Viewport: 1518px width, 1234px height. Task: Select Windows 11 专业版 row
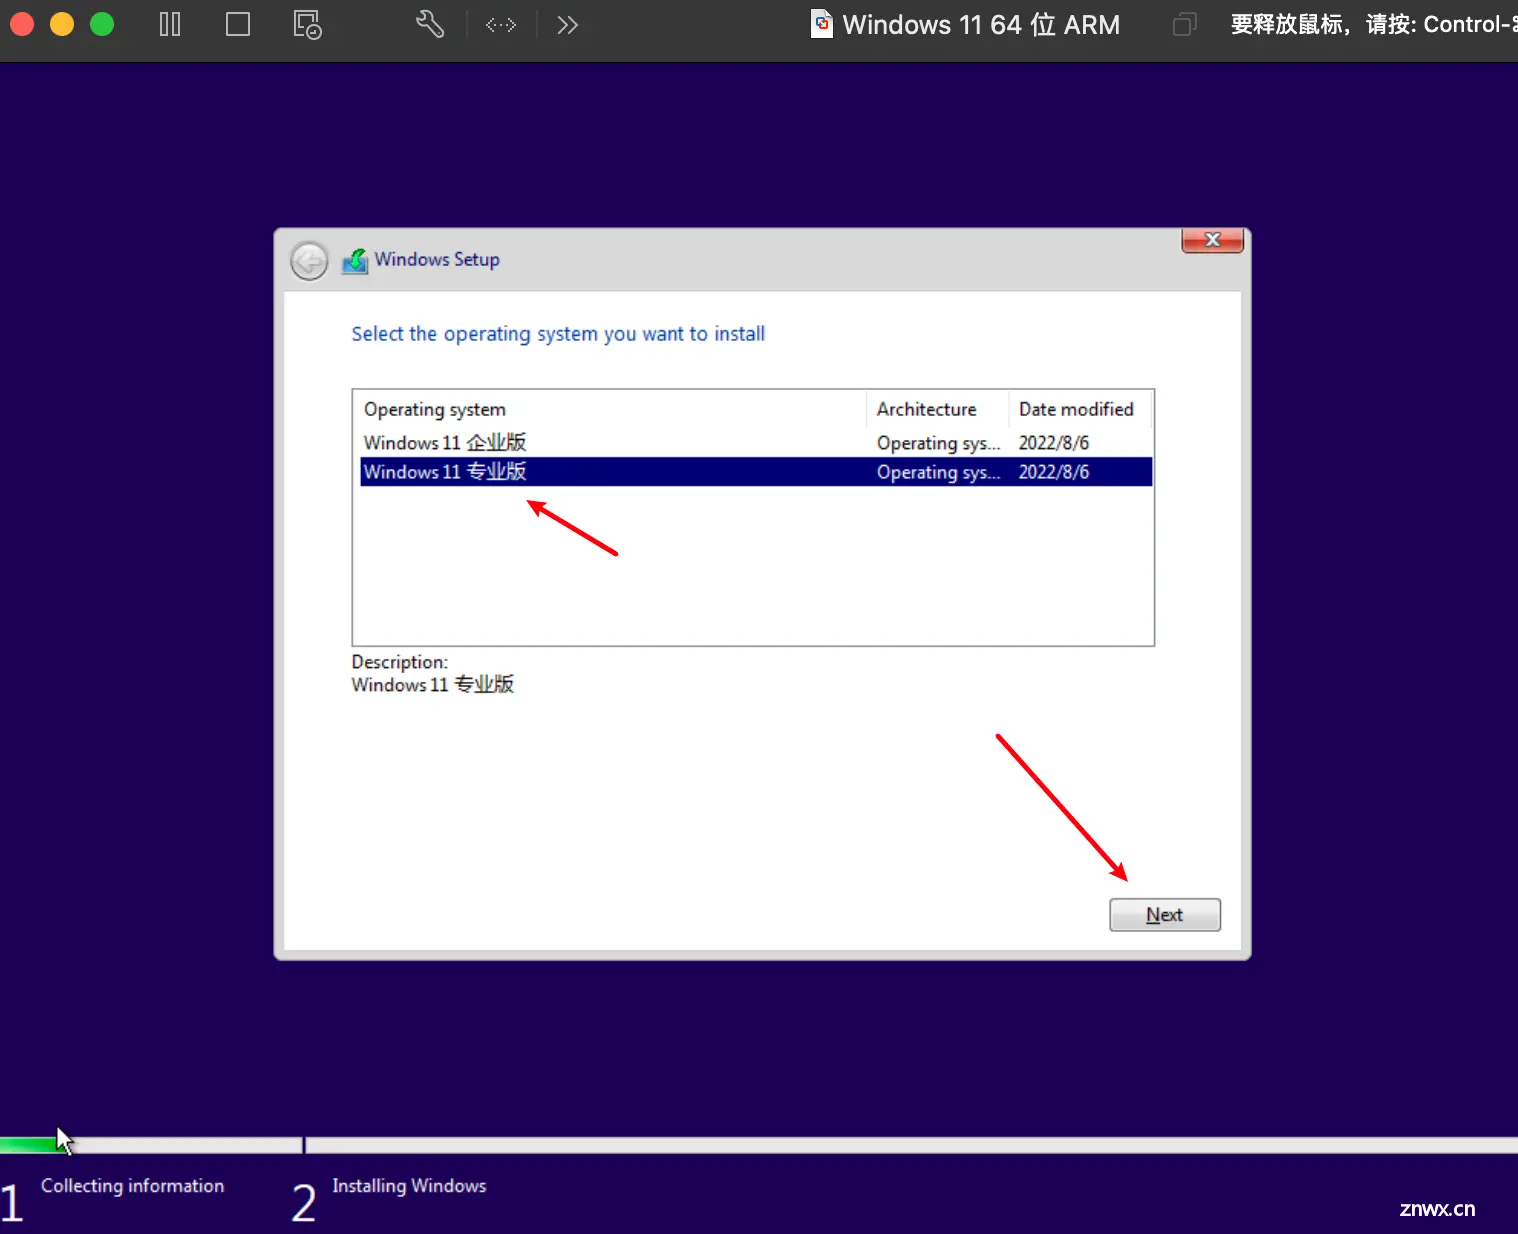756,472
